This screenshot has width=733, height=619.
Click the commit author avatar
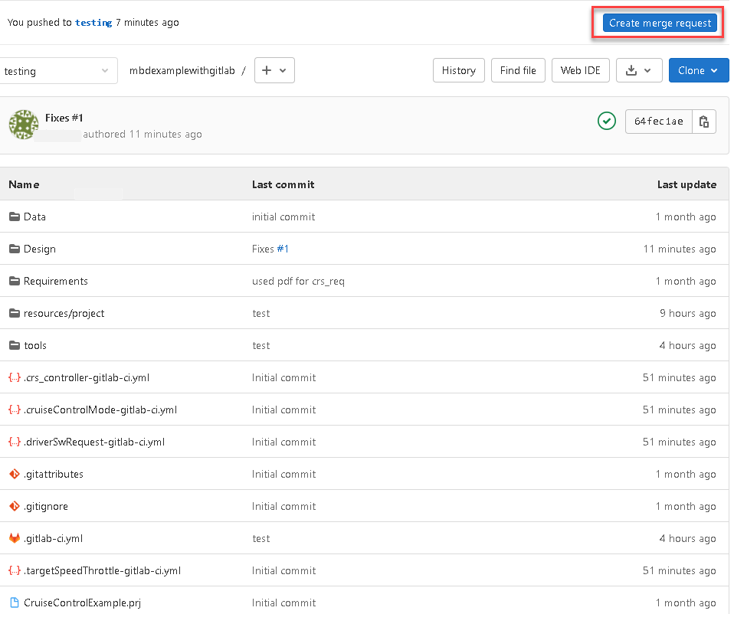click(24, 124)
